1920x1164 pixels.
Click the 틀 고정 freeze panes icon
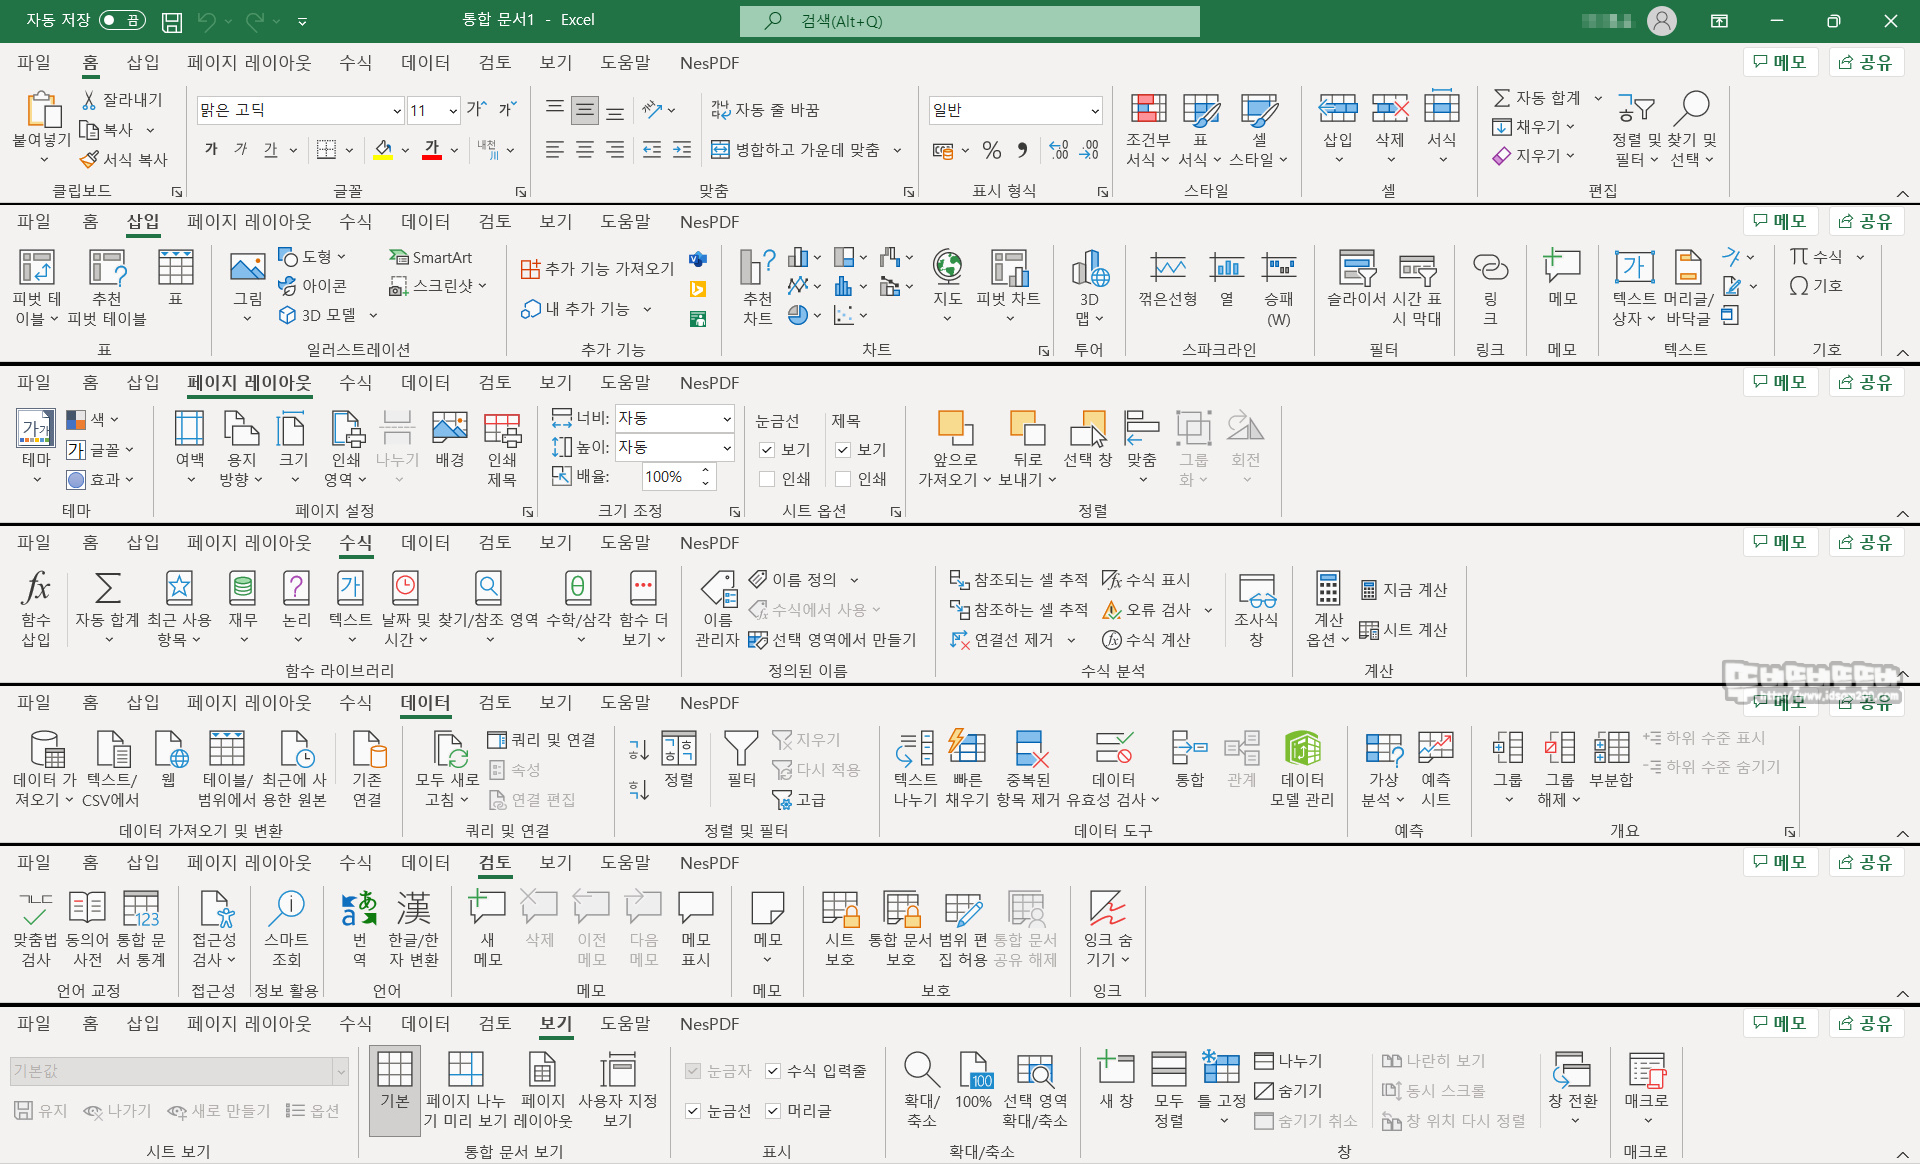(1221, 1070)
